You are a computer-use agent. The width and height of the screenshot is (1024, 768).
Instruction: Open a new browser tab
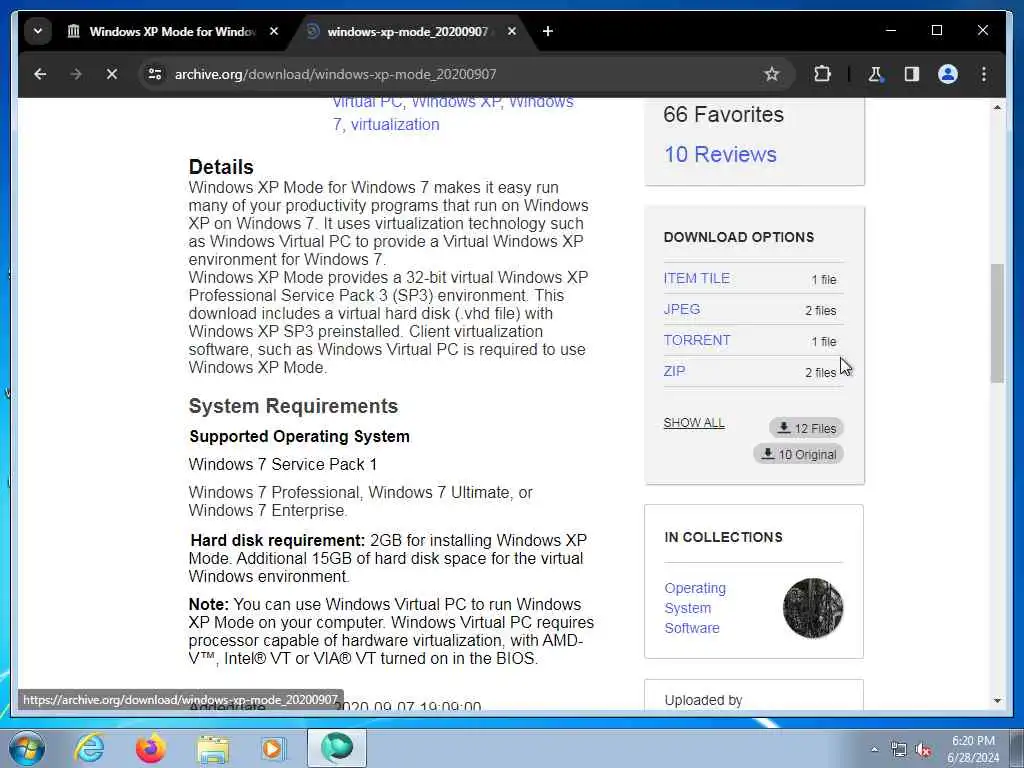[x=548, y=31]
